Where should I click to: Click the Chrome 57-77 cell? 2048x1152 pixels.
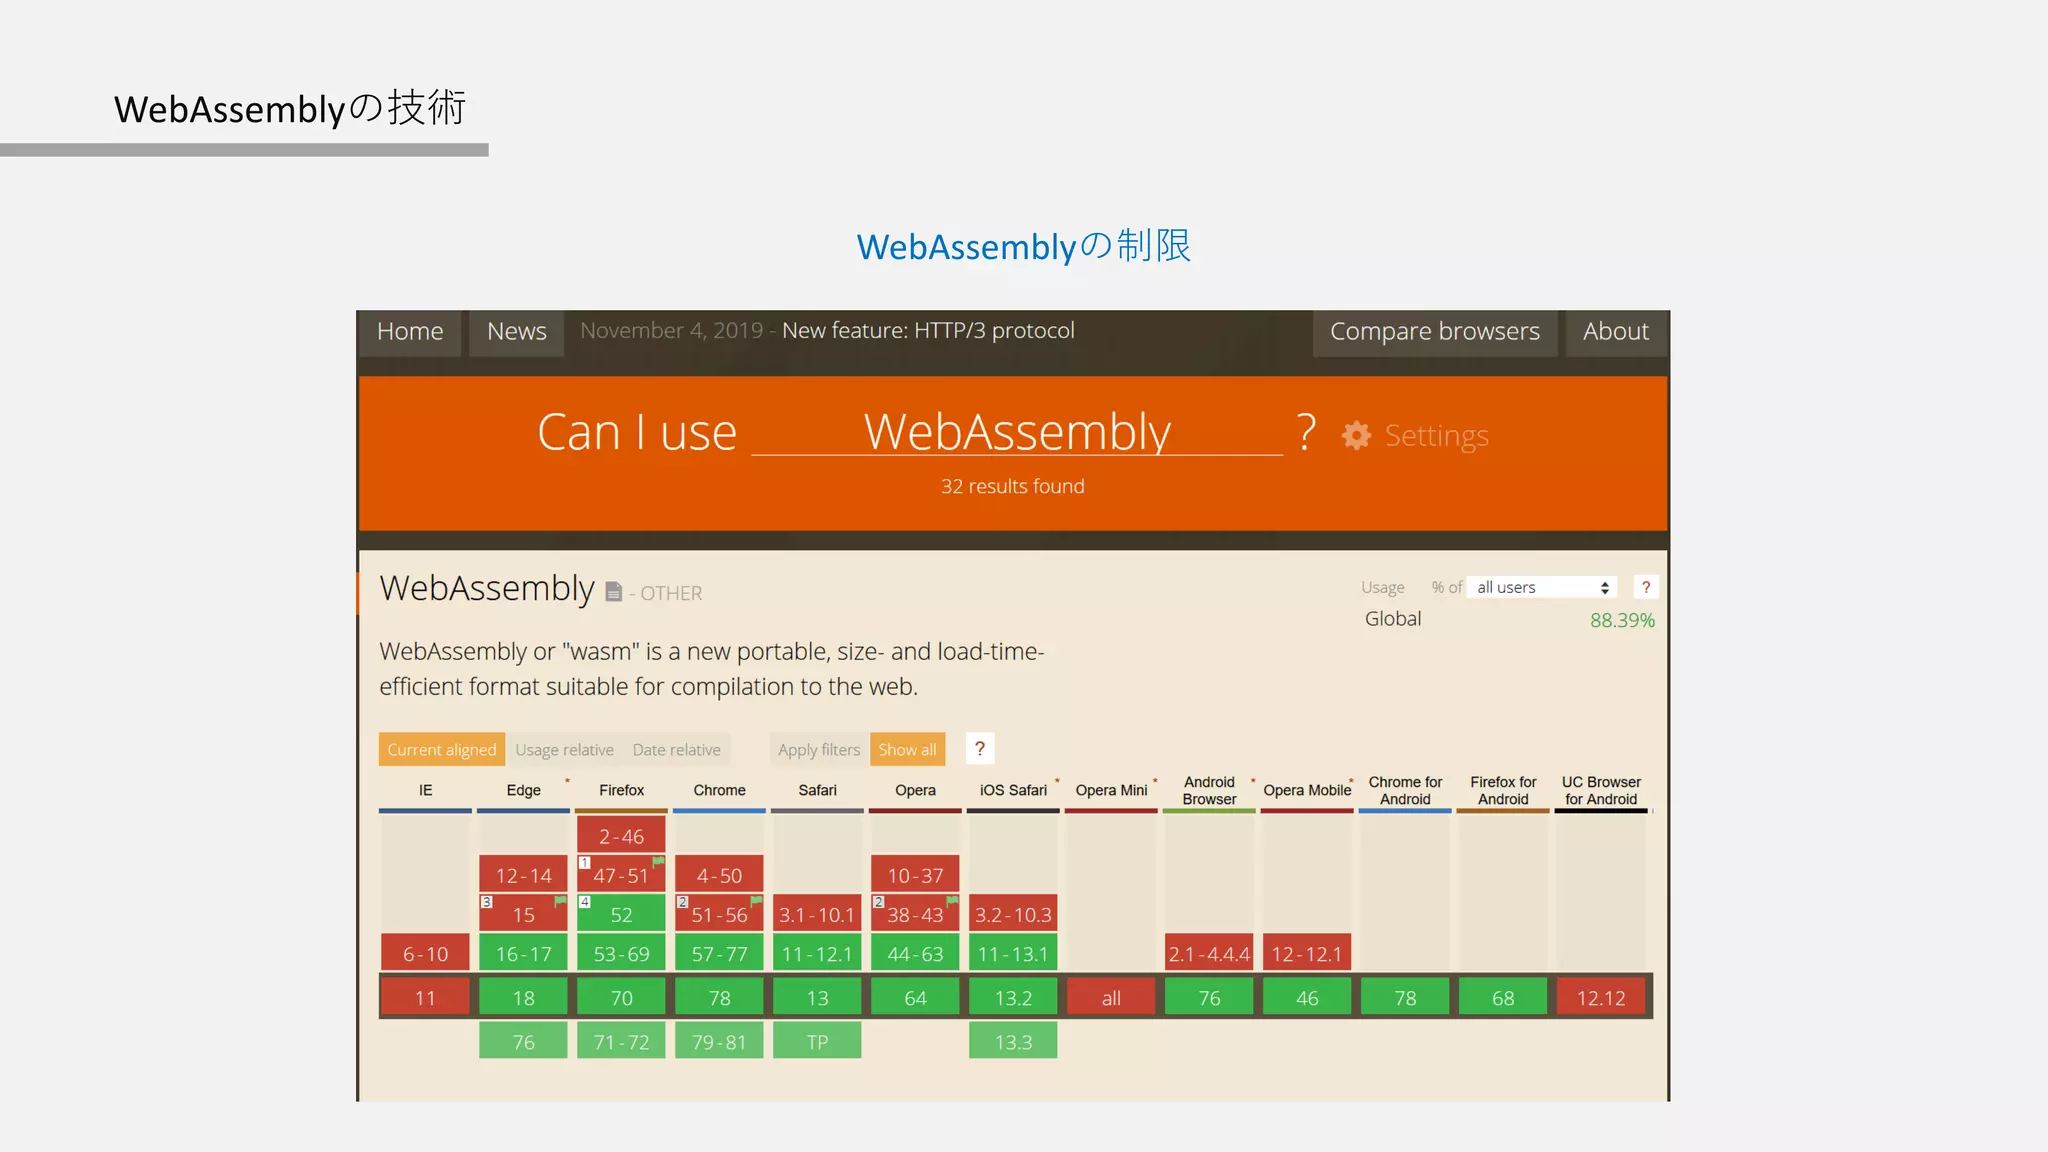click(x=719, y=954)
